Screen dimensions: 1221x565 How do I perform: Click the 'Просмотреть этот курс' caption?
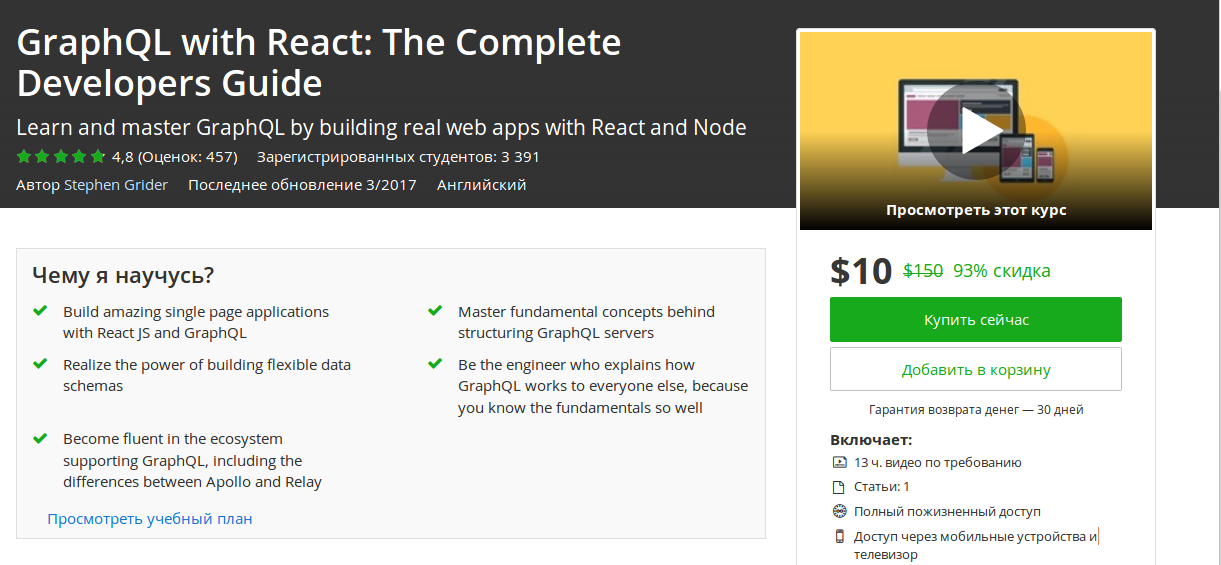coord(976,210)
